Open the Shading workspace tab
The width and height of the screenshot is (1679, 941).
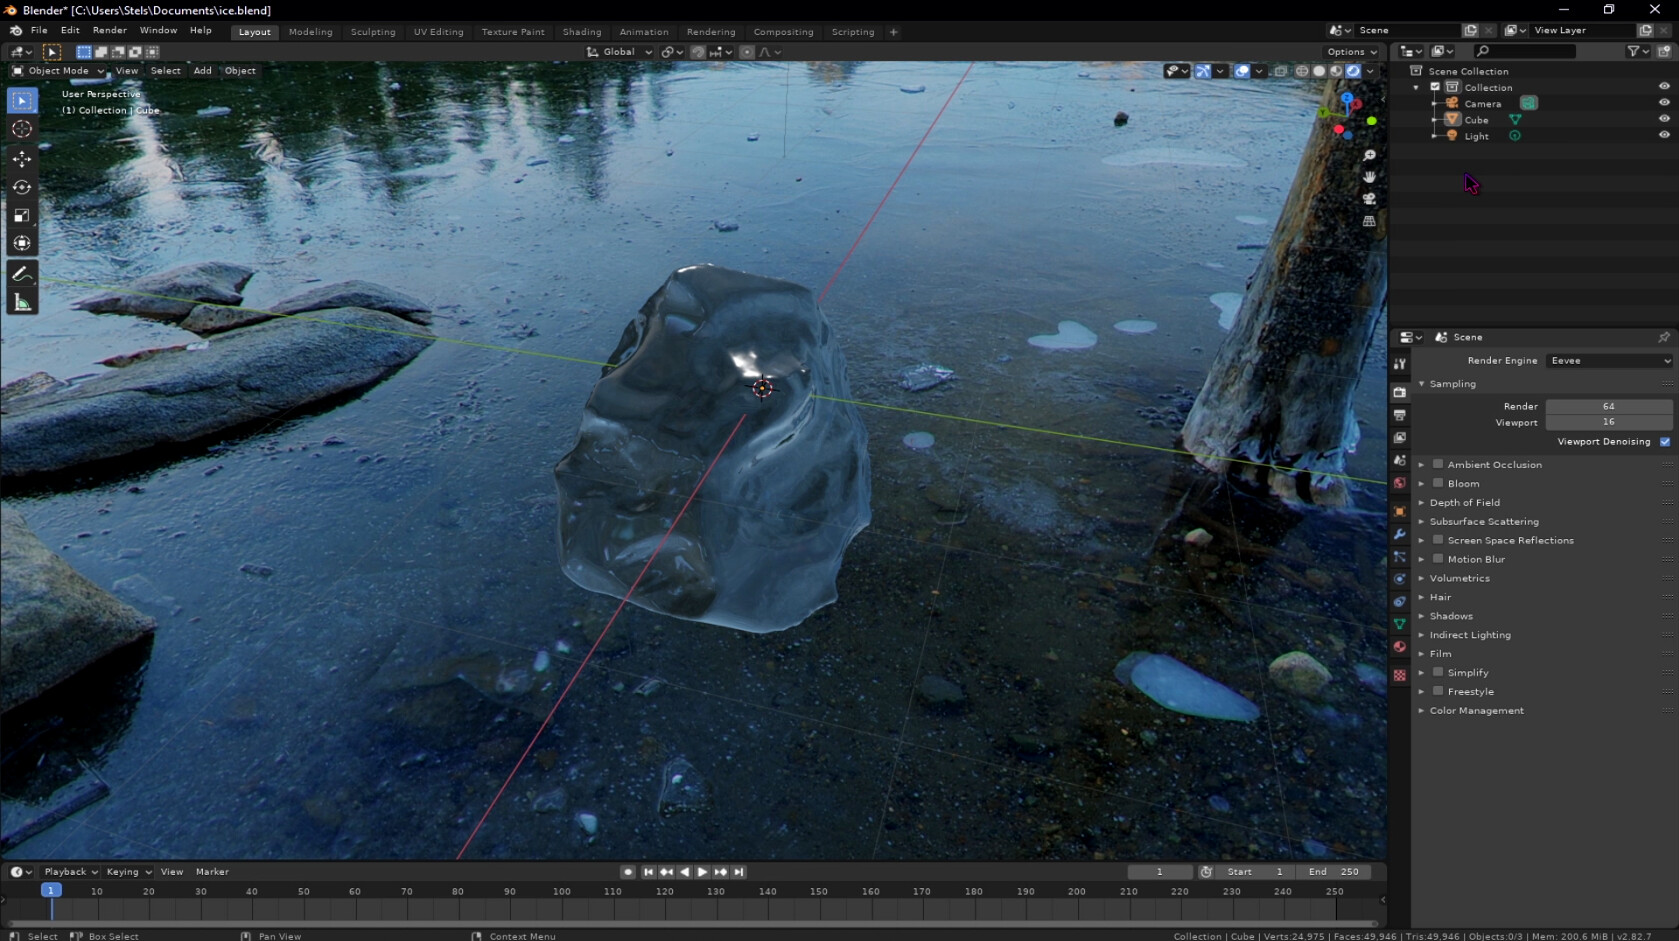coord(582,31)
